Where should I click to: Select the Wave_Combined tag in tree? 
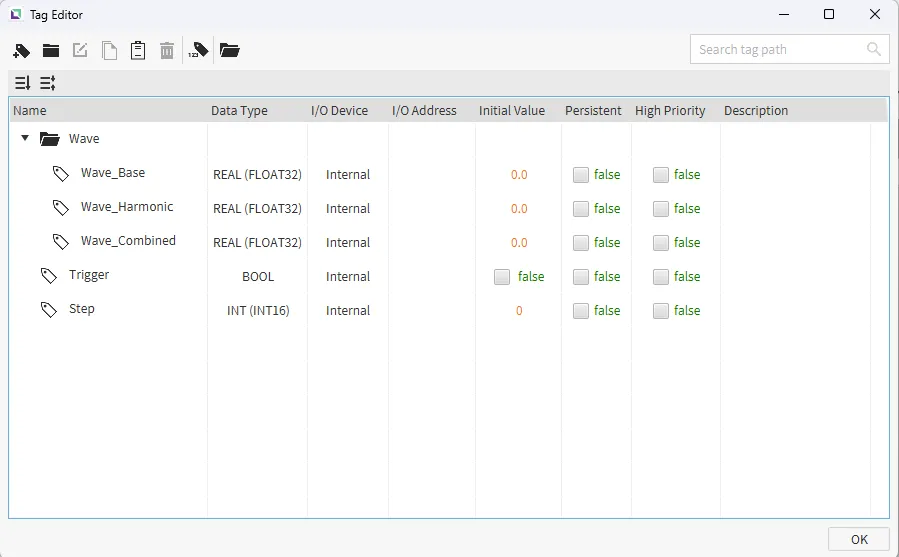click(x=128, y=241)
